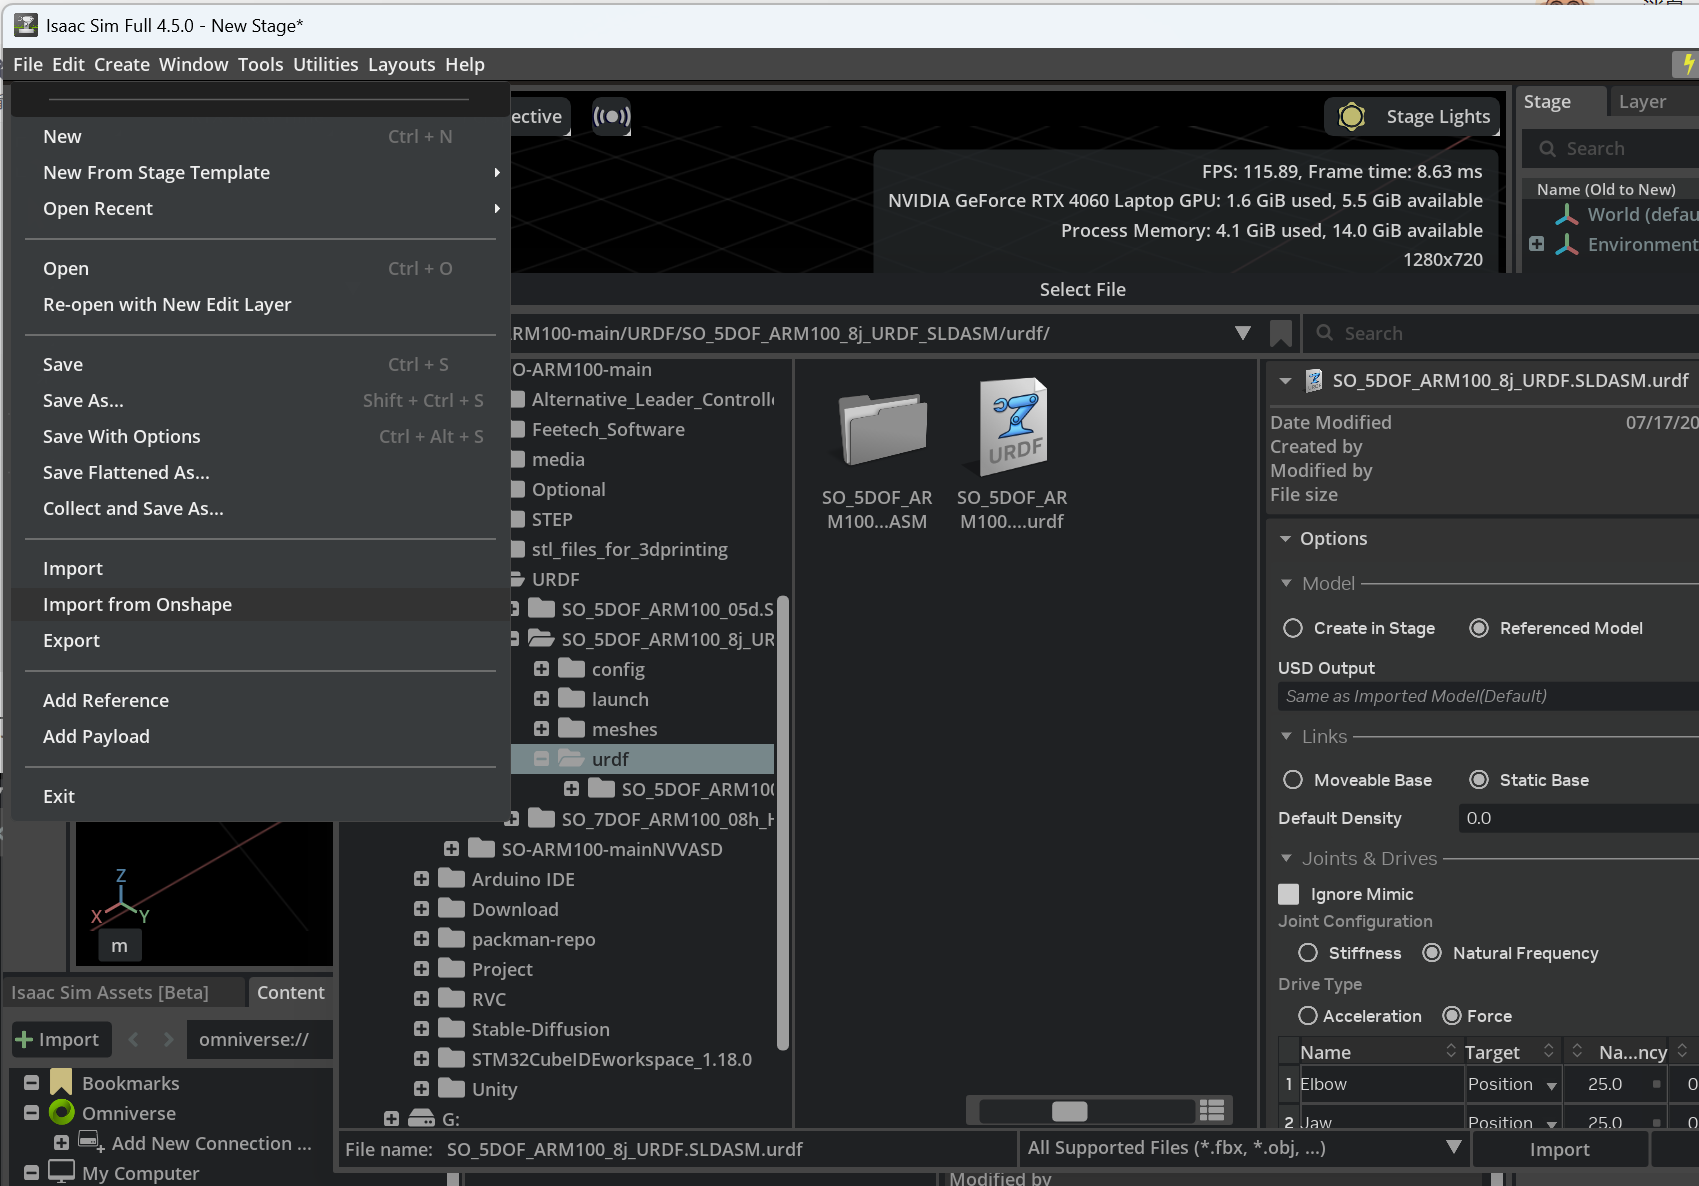Click the lightning bolt icon at top right
1699x1186 pixels.
[1687, 64]
